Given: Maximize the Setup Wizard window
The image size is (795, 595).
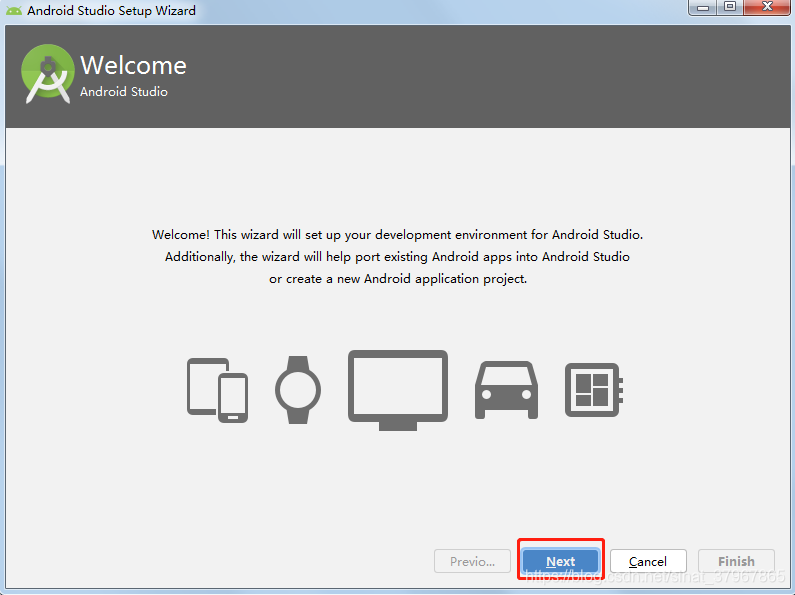Looking at the screenshot, I should tap(730, 7).
